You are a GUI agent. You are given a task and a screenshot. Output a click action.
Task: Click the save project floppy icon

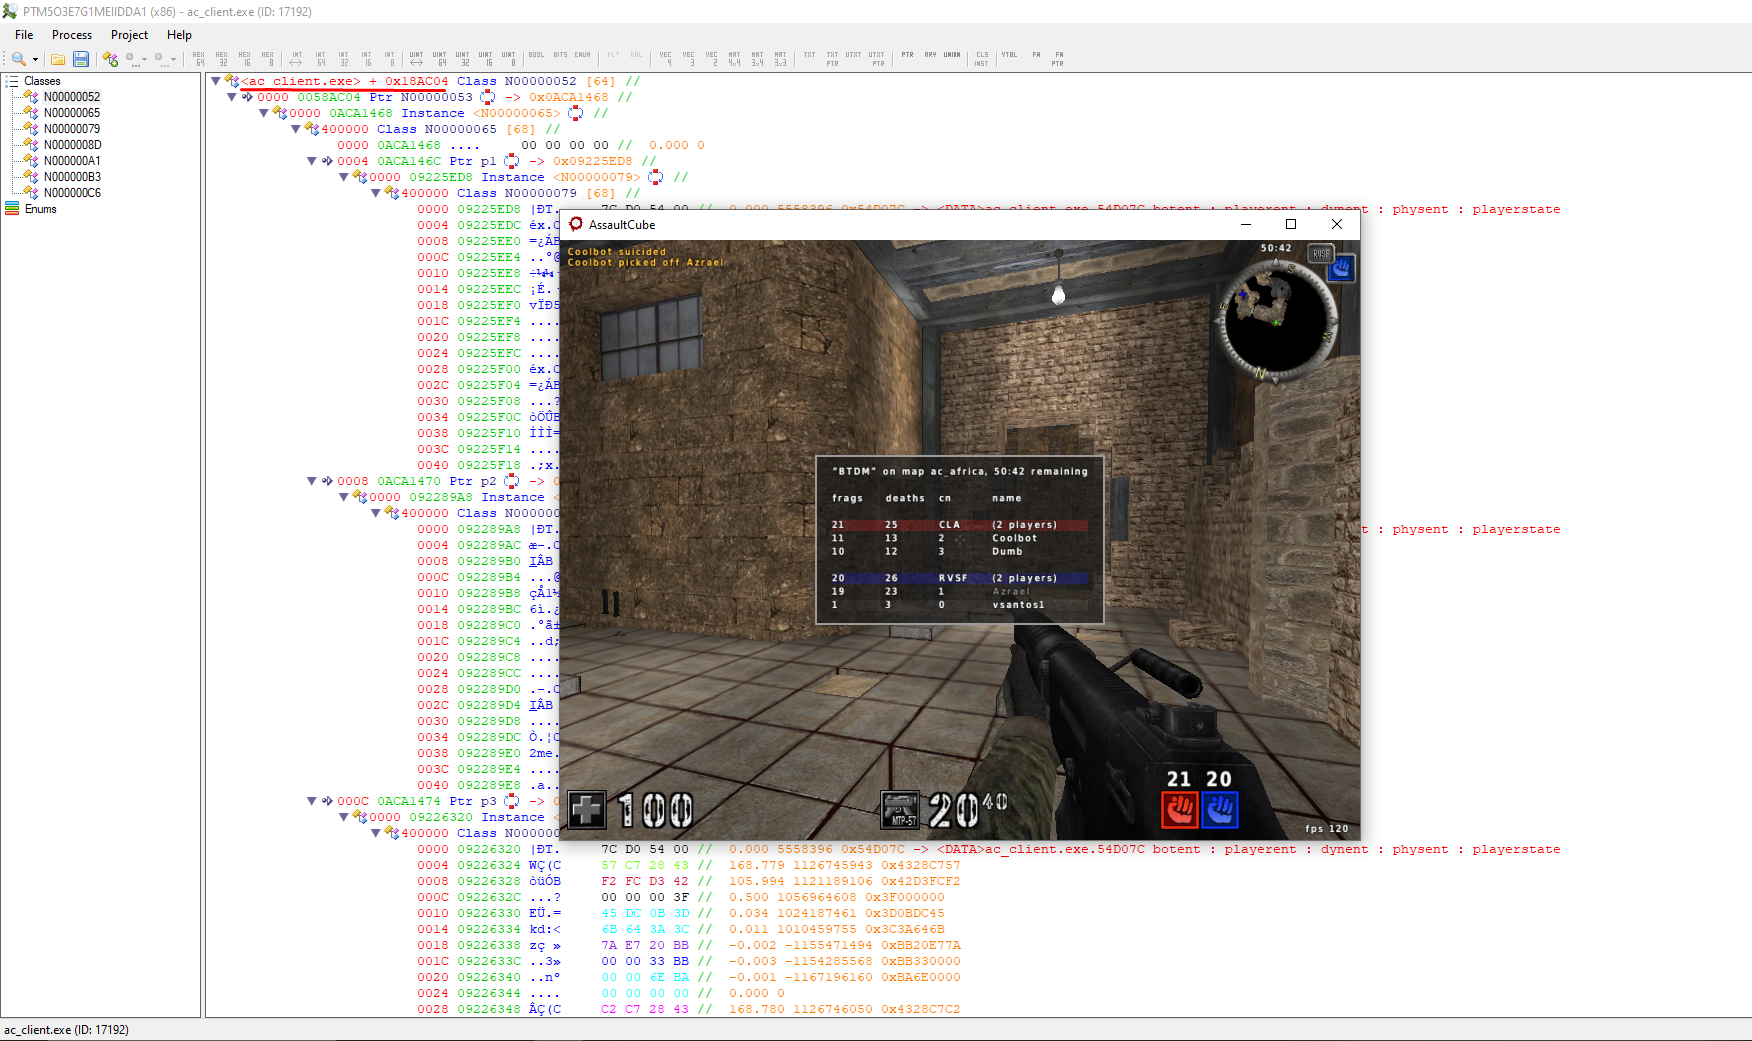pyautogui.click(x=81, y=59)
